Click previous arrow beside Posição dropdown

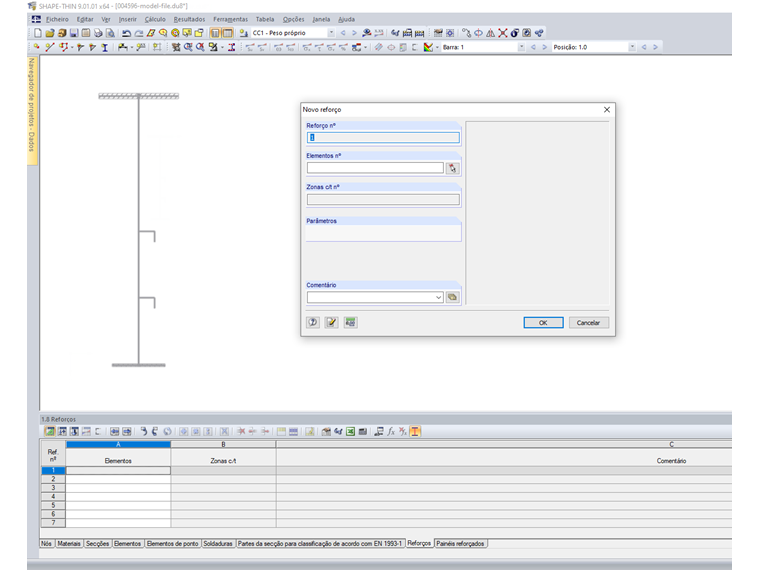pos(644,47)
